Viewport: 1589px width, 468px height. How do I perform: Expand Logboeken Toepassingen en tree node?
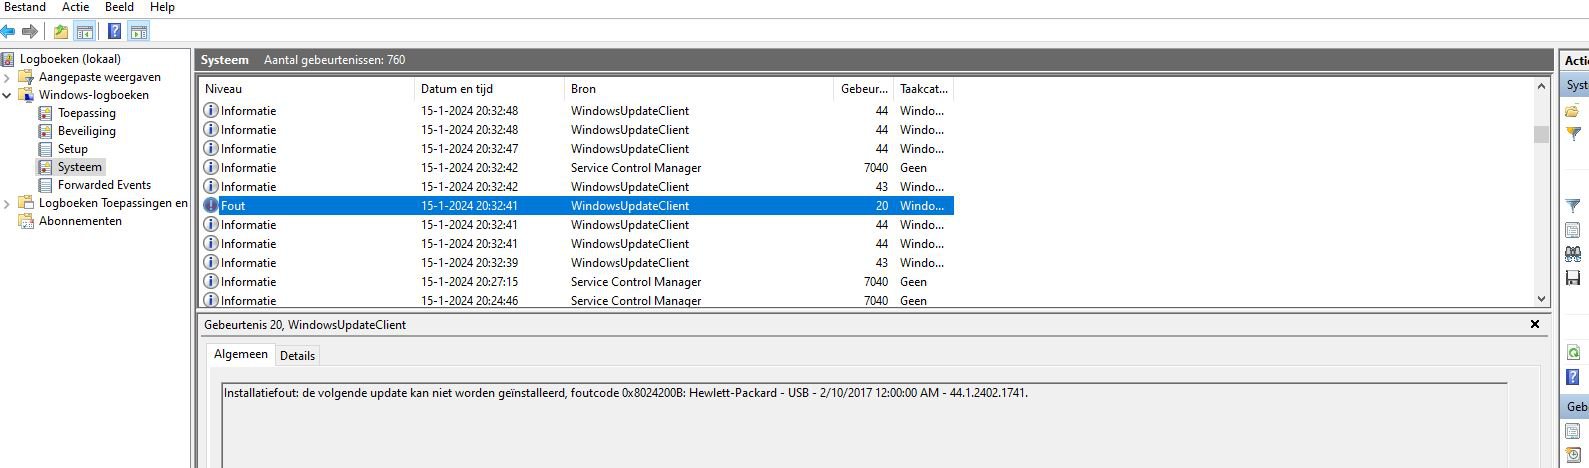click(7, 203)
